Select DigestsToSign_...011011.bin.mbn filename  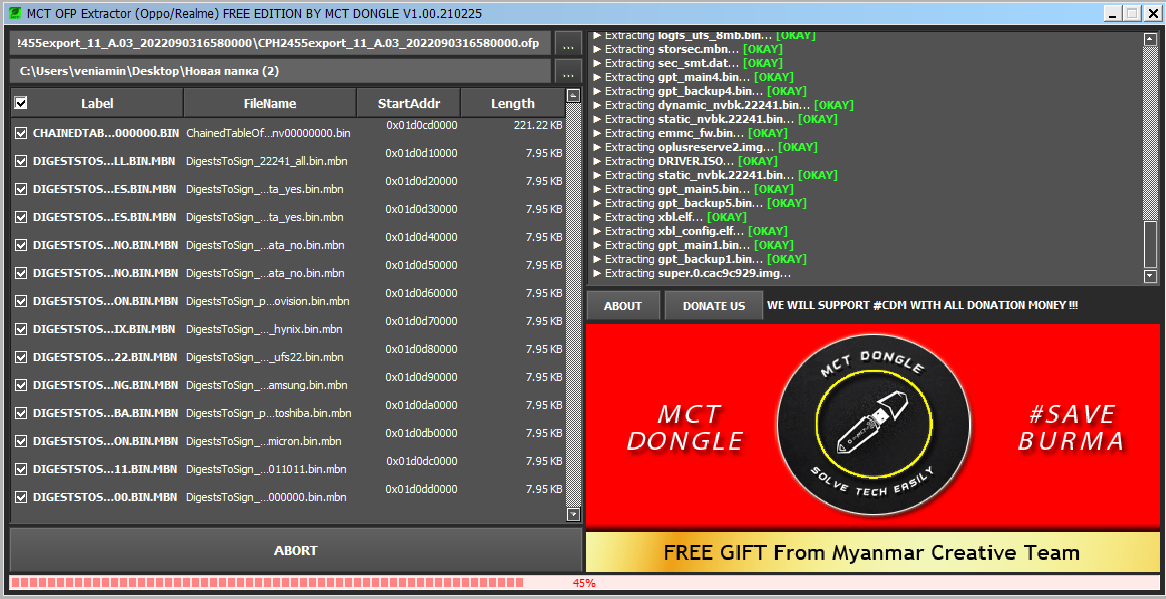point(265,469)
